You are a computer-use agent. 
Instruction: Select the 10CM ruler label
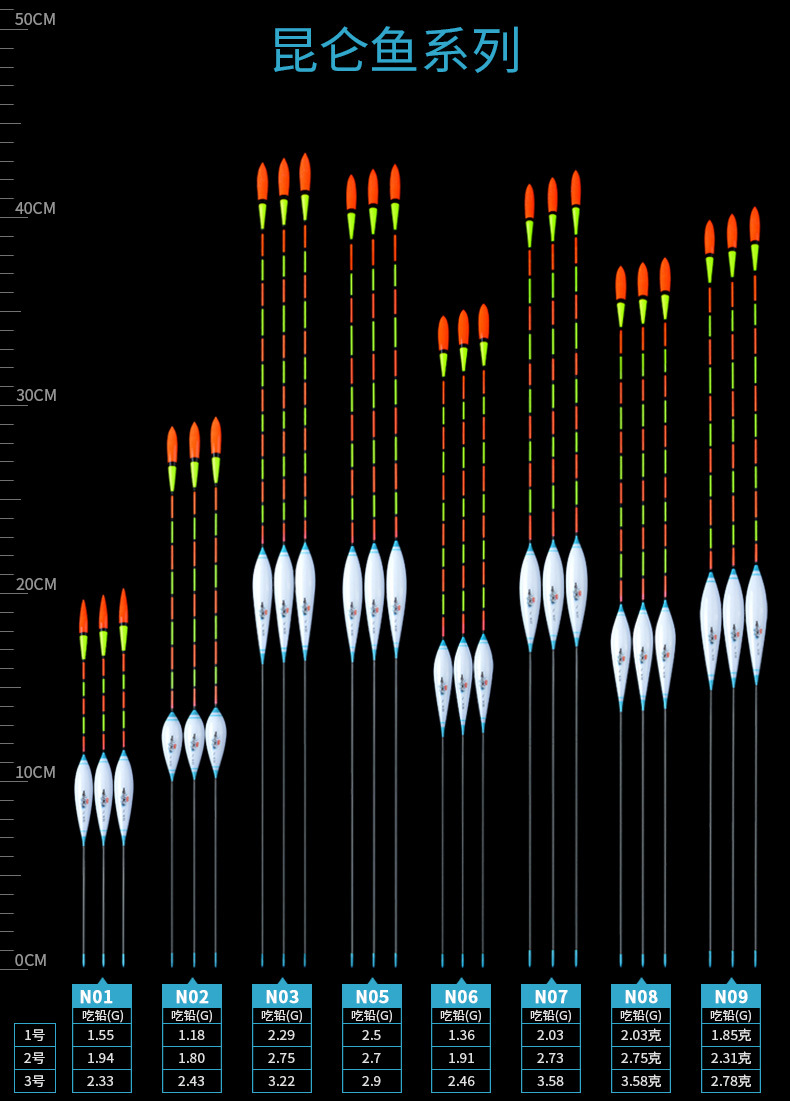click(35, 772)
